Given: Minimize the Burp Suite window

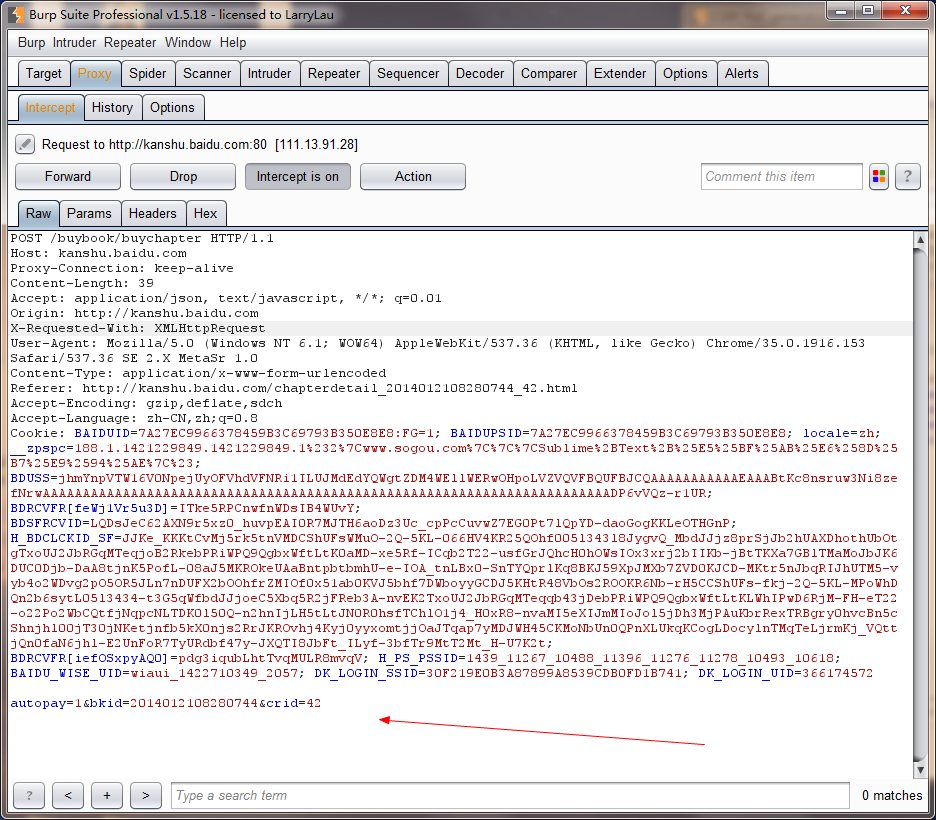Looking at the screenshot, I should point(840,11).
